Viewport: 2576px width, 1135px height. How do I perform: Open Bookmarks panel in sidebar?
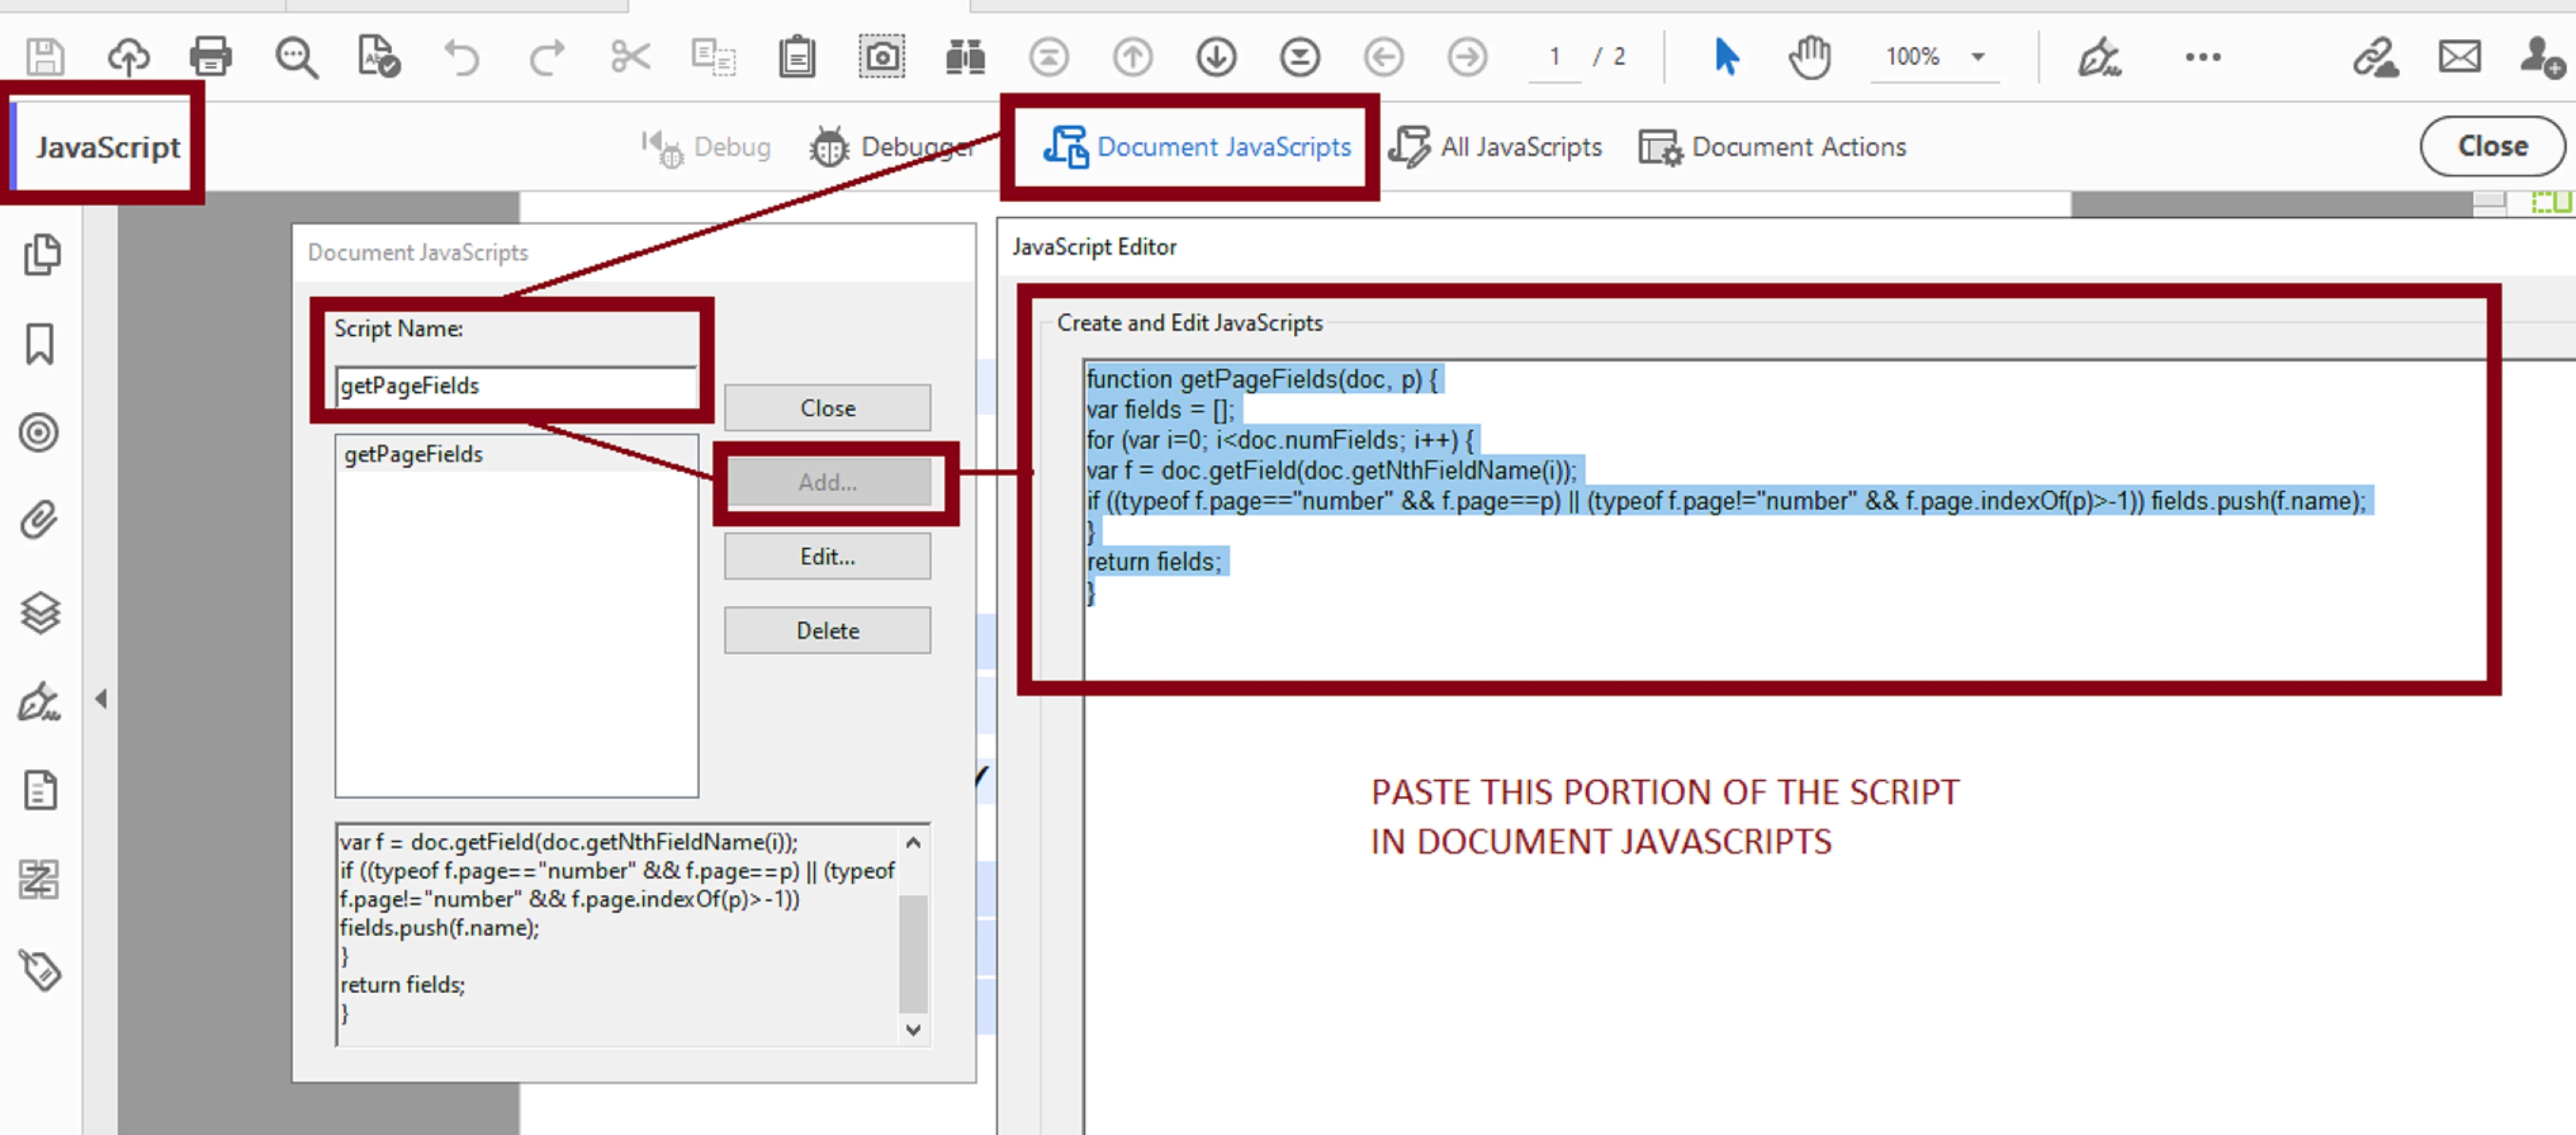coord(40,344)
